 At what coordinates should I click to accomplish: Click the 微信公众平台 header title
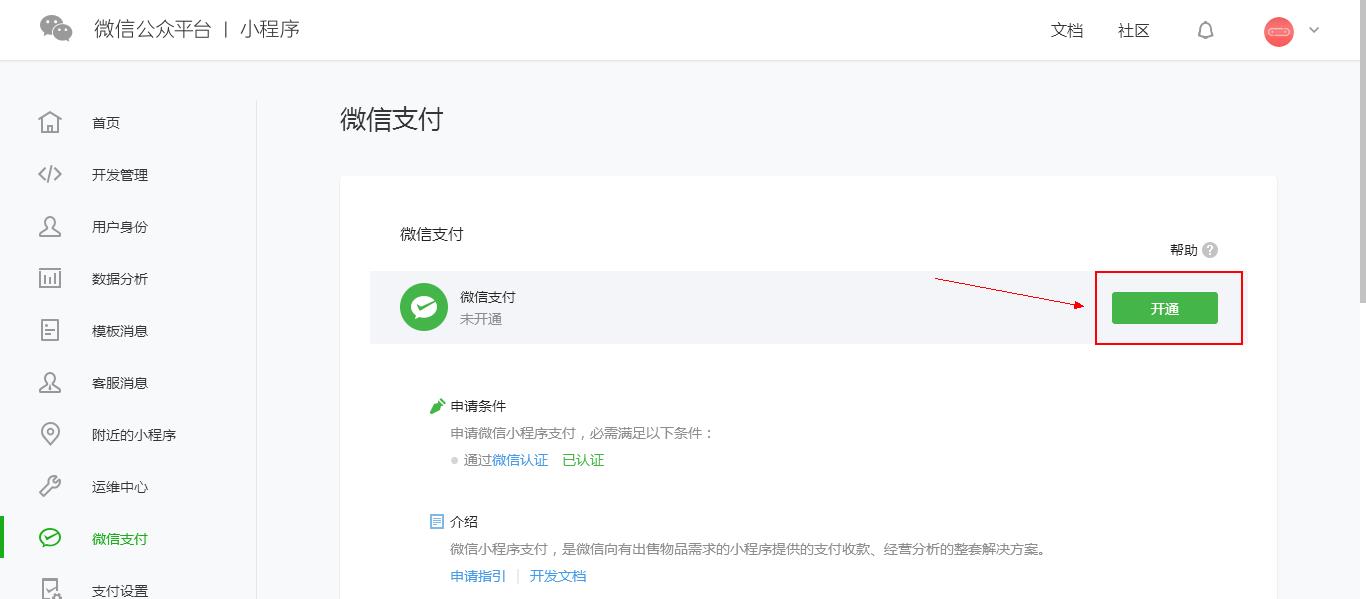[153, 29]
